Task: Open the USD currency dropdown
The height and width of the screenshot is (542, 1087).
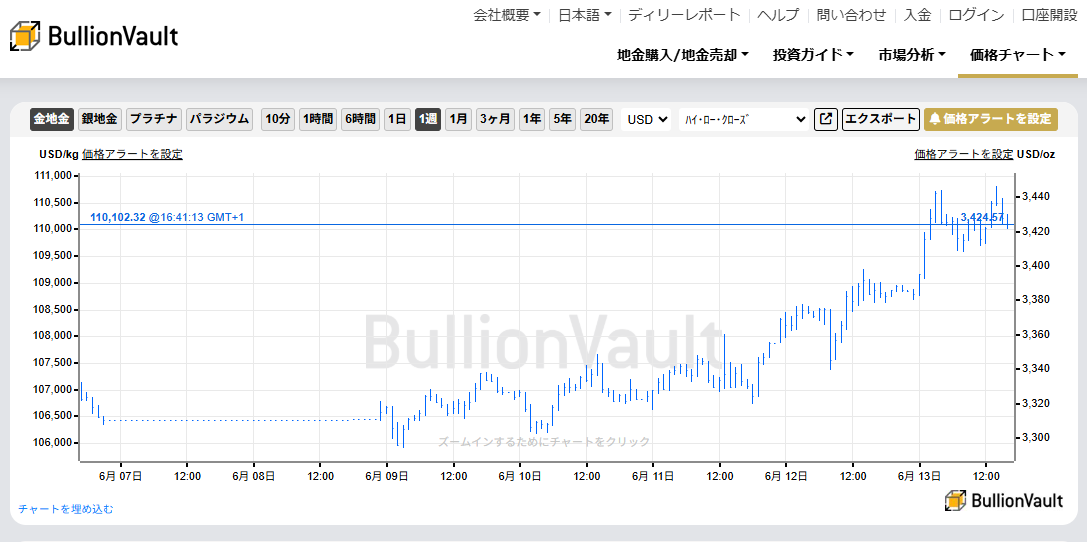Action: [647, 119]
